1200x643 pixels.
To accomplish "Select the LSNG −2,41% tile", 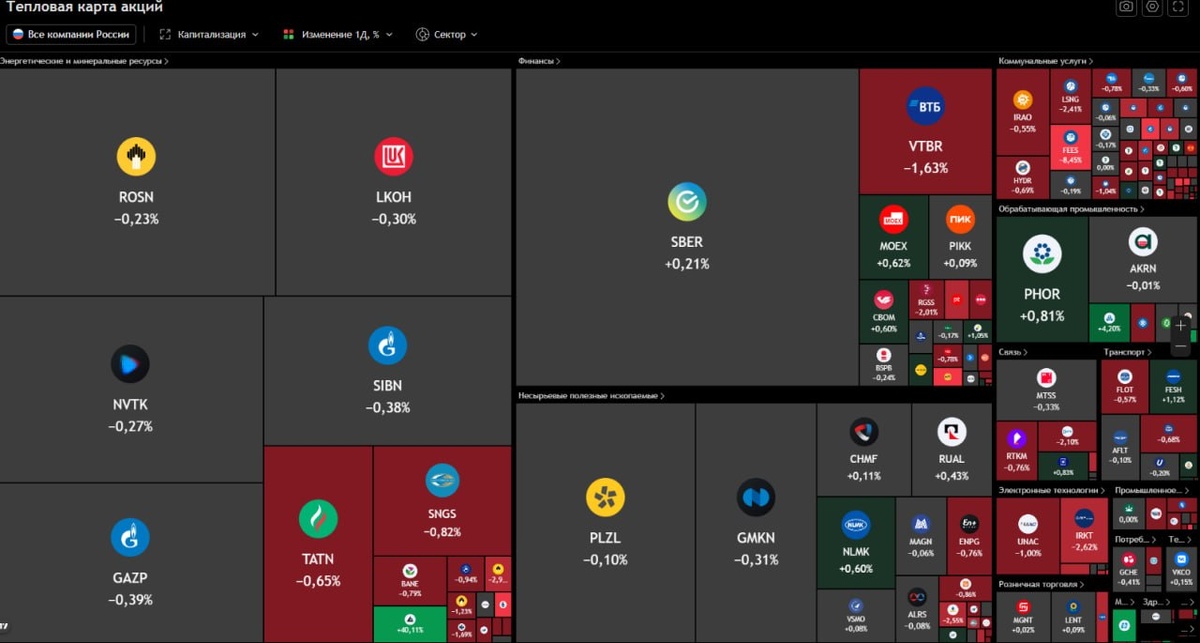I will point(1070,96).
